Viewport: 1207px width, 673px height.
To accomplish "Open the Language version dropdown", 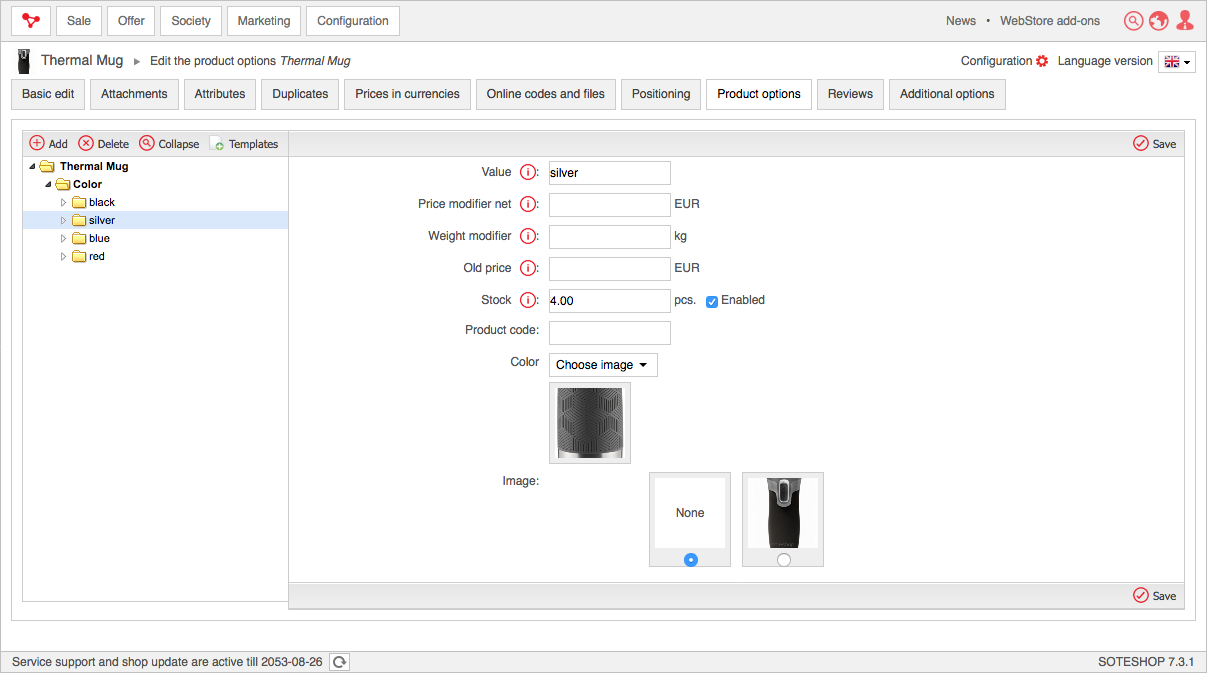I will pos(1176,62).
